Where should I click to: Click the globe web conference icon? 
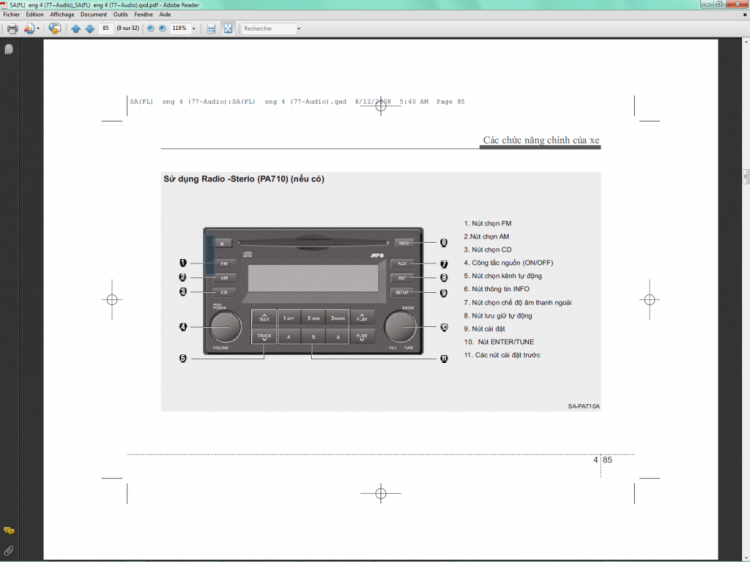(55, 29)
